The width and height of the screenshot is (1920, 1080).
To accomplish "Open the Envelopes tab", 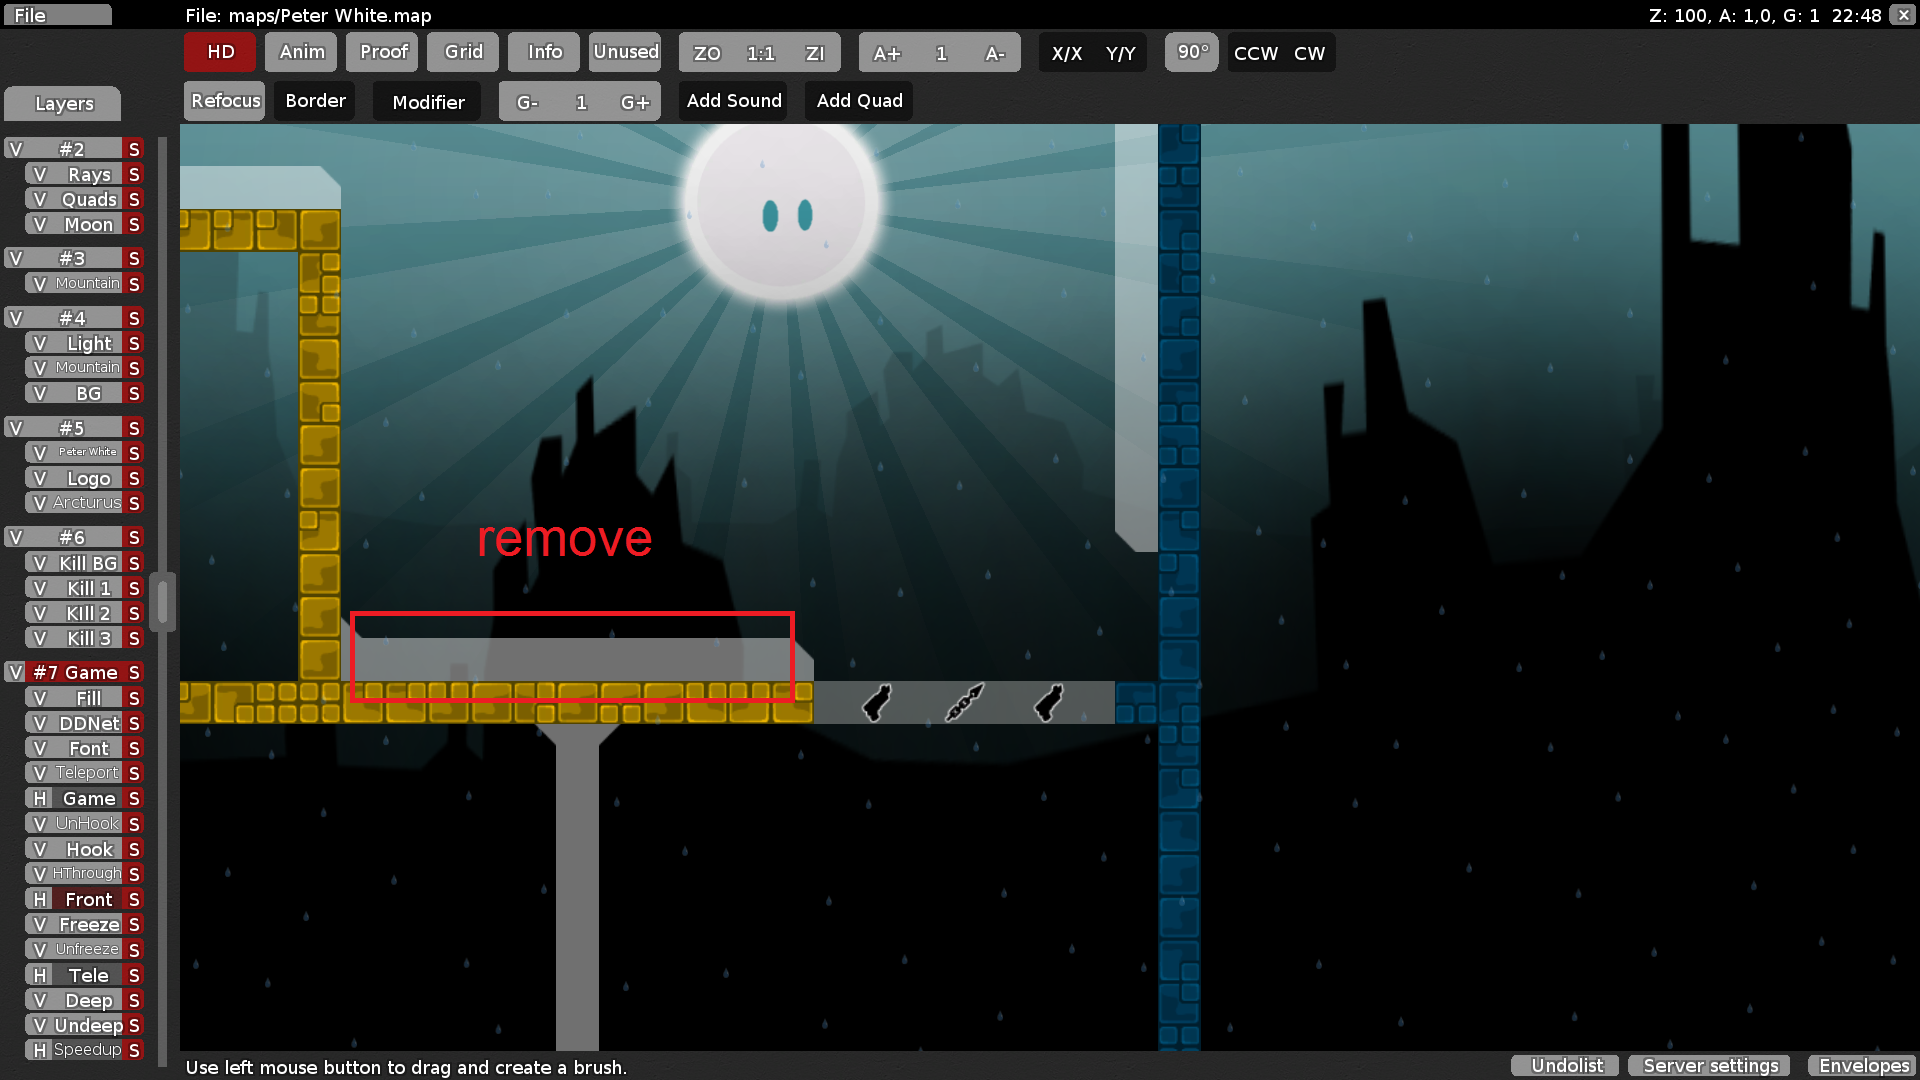I will click(x=1864, y=1066).
